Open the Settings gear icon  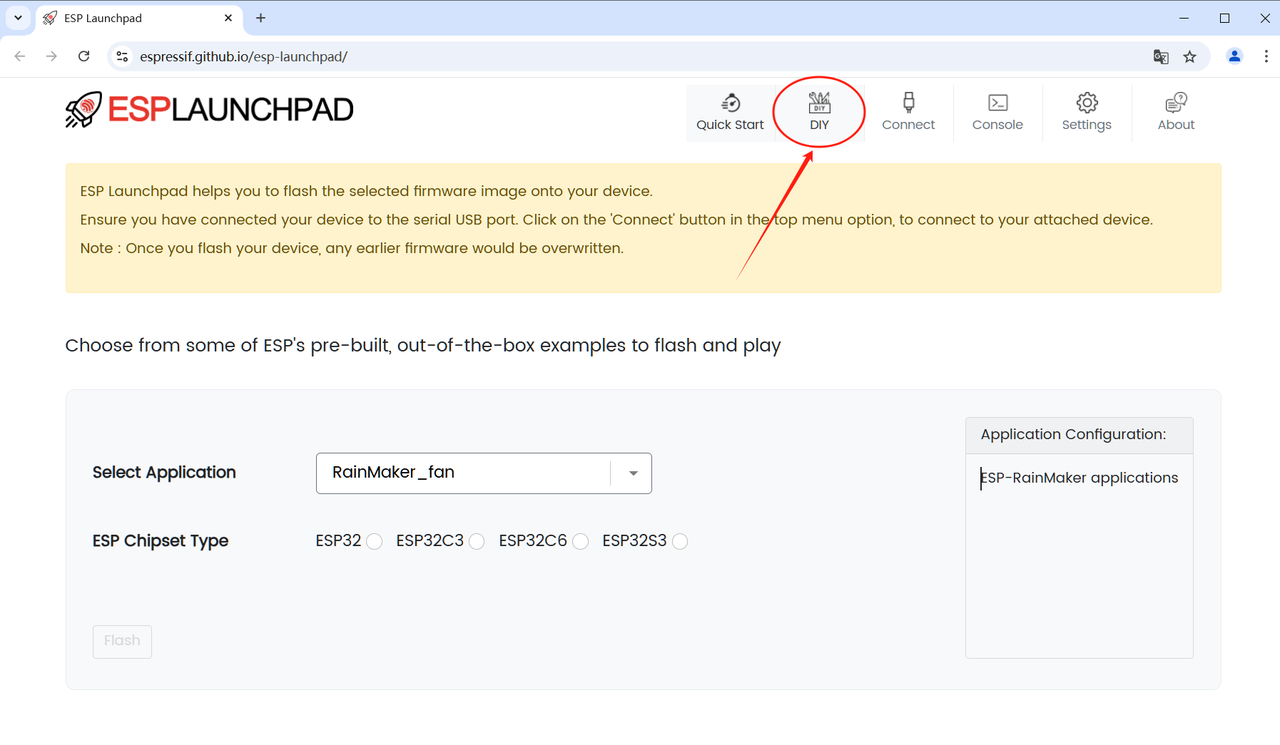(1087, 103)
